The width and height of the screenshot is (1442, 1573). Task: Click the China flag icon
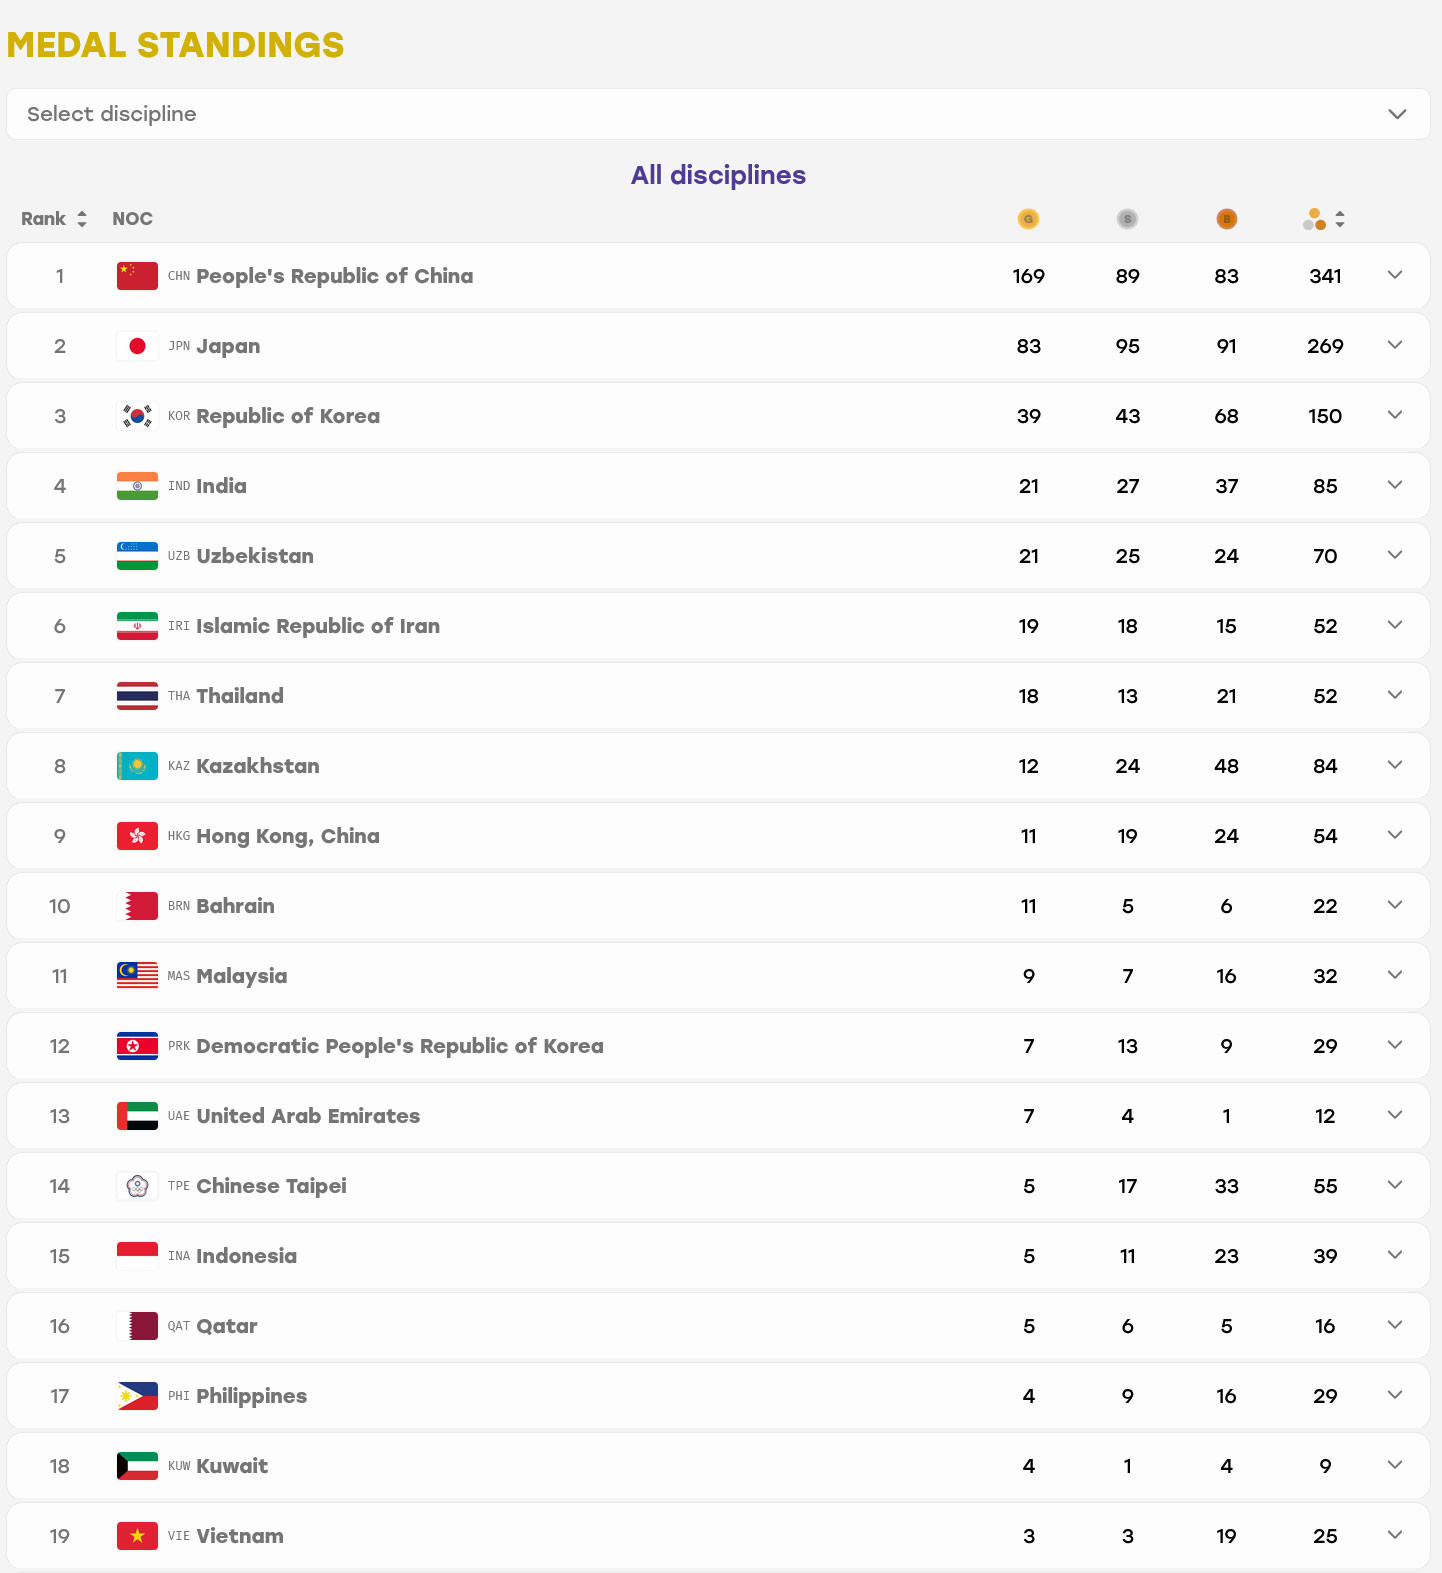pyautogui.click(x=137, y=276)
